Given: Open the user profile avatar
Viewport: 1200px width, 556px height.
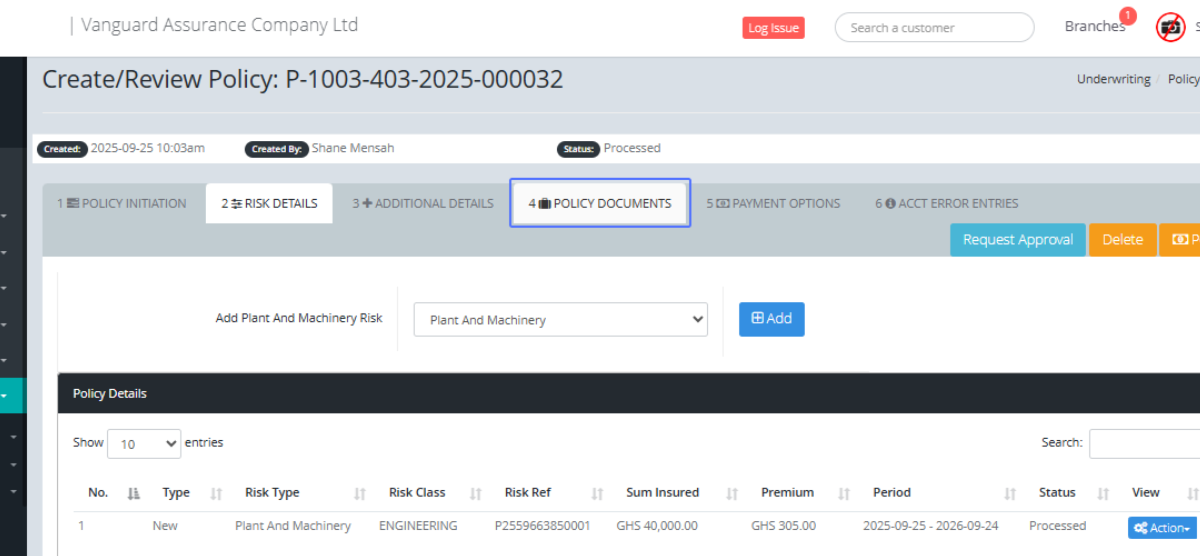Looking at the screenshot, I should 1170,27.
